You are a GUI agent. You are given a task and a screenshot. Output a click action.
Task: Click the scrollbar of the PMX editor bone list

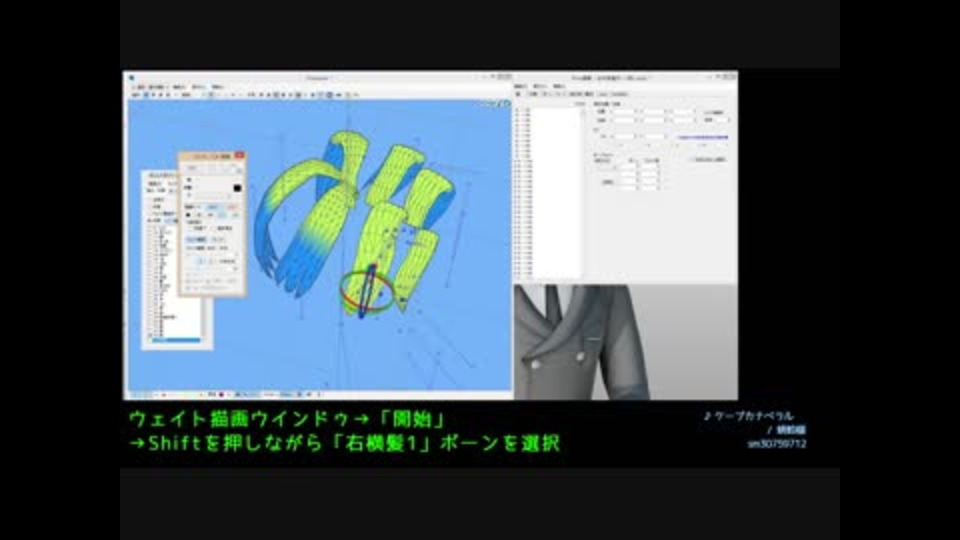[x=582, y=193]
